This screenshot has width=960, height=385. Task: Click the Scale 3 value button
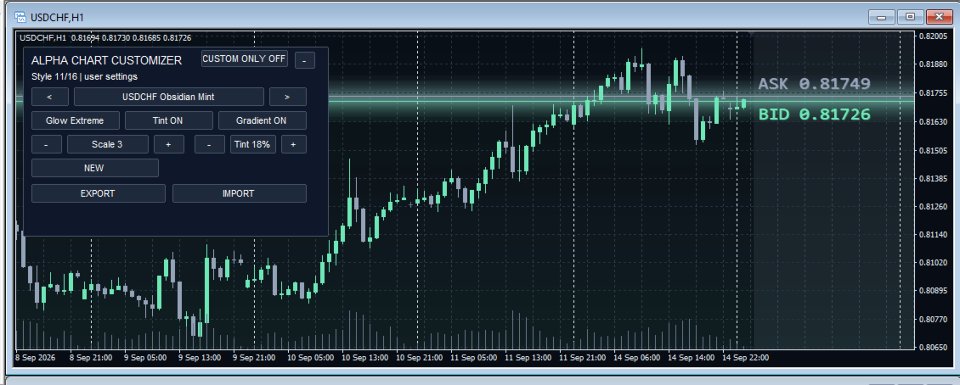point(107,144)
